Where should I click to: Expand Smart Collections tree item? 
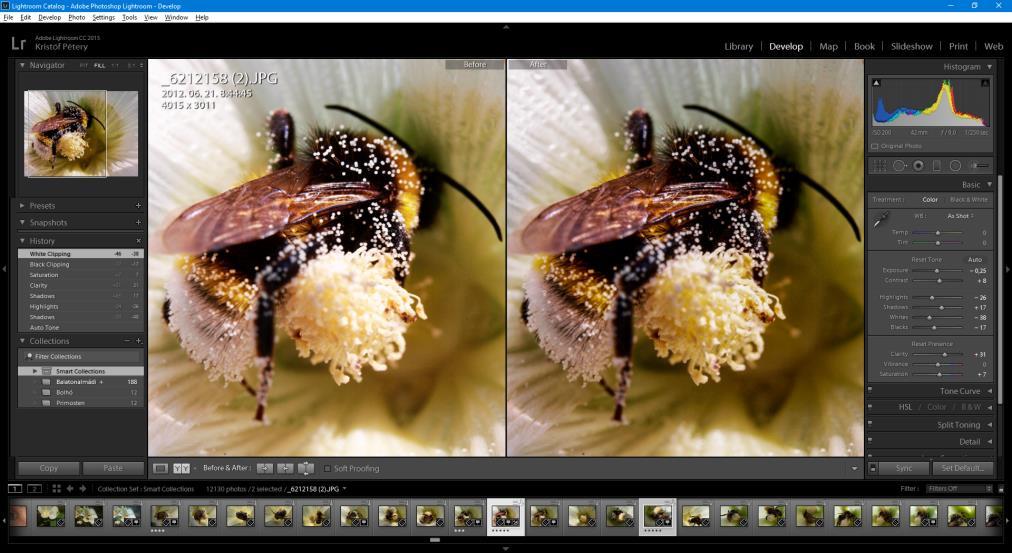click(35, 371)
